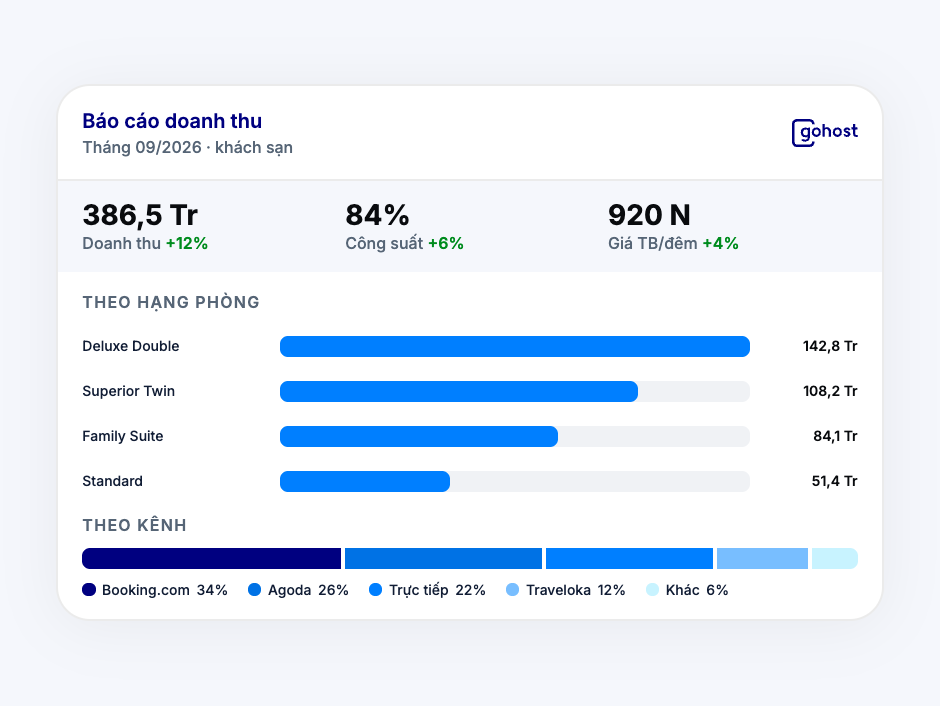Select the Traveloka segment in channel bar

[x=763, y=559]
